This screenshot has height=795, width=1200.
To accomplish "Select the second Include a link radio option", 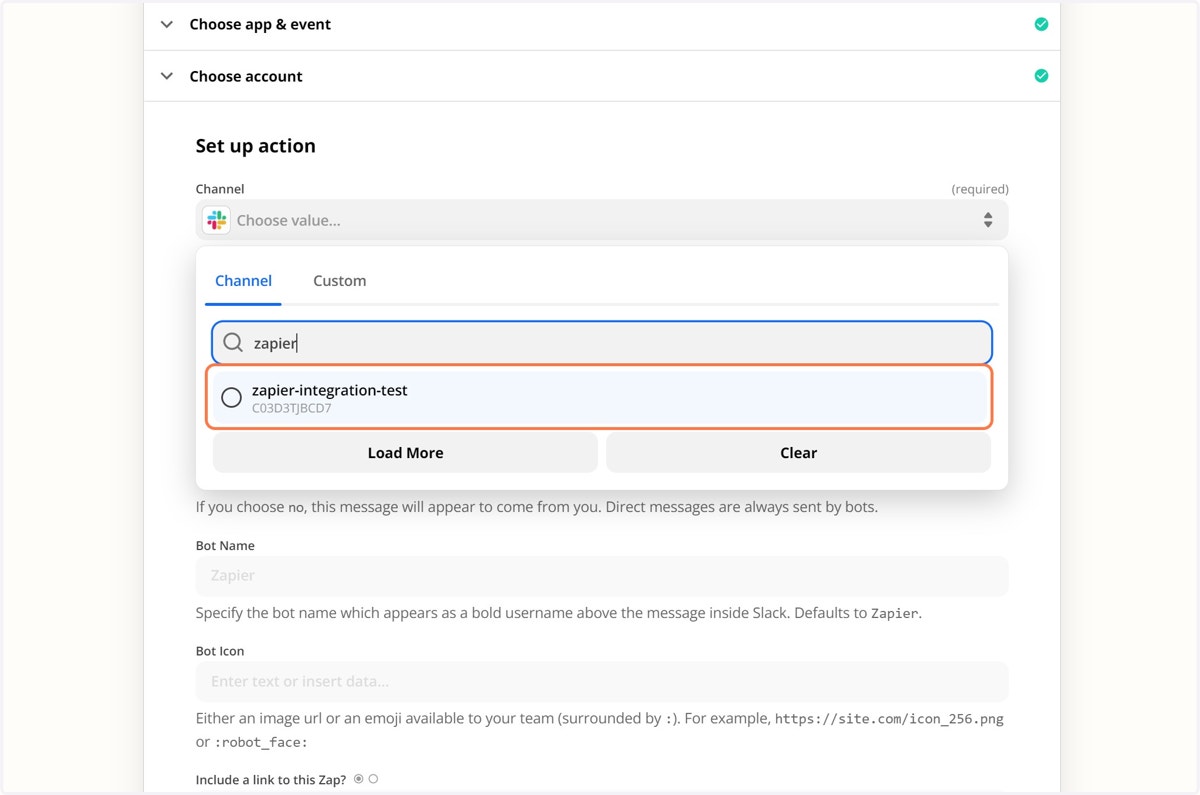I will pyautogui.click(x=373, y=779).
